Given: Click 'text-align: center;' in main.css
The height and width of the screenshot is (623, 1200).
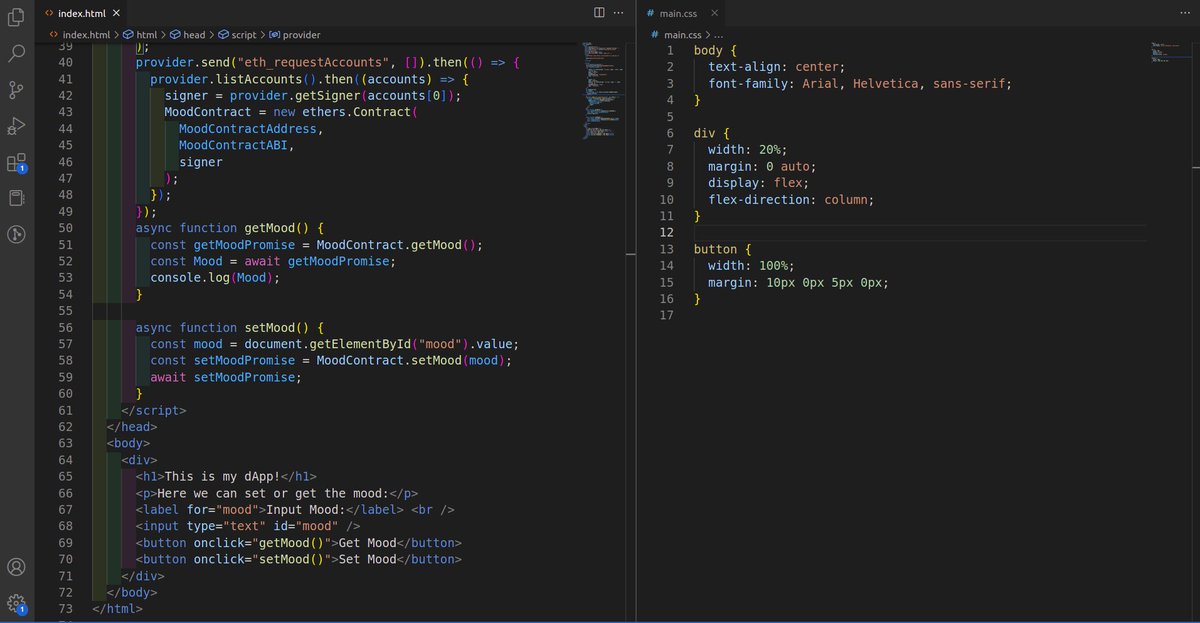Looking at the screenshot, I should pos(778,67).
